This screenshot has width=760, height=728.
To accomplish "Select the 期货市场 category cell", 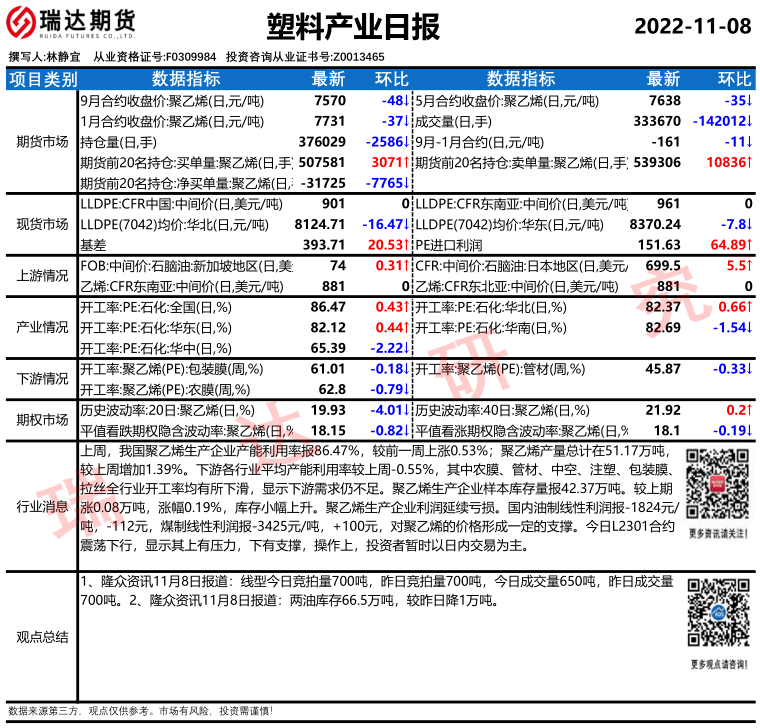I will pos(42,141).
